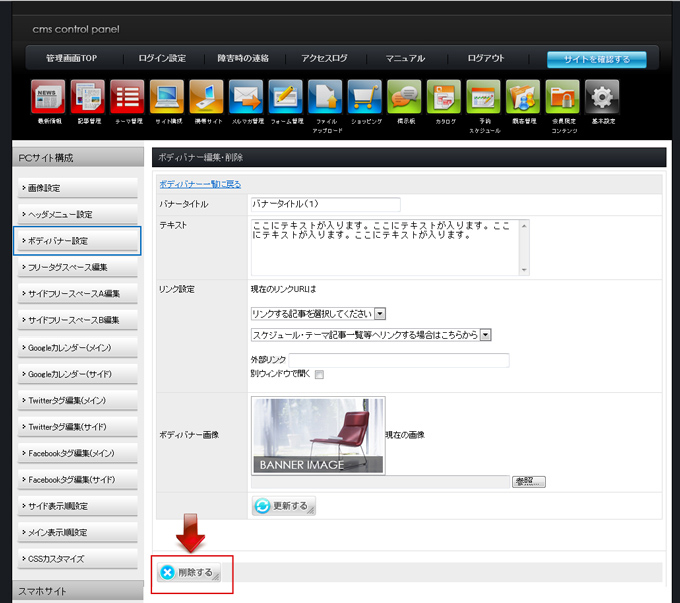The image size is (680, 603).
Task: Expand the リンクする記事を選択してください dropdown
Action: click(x=318, y=313)
